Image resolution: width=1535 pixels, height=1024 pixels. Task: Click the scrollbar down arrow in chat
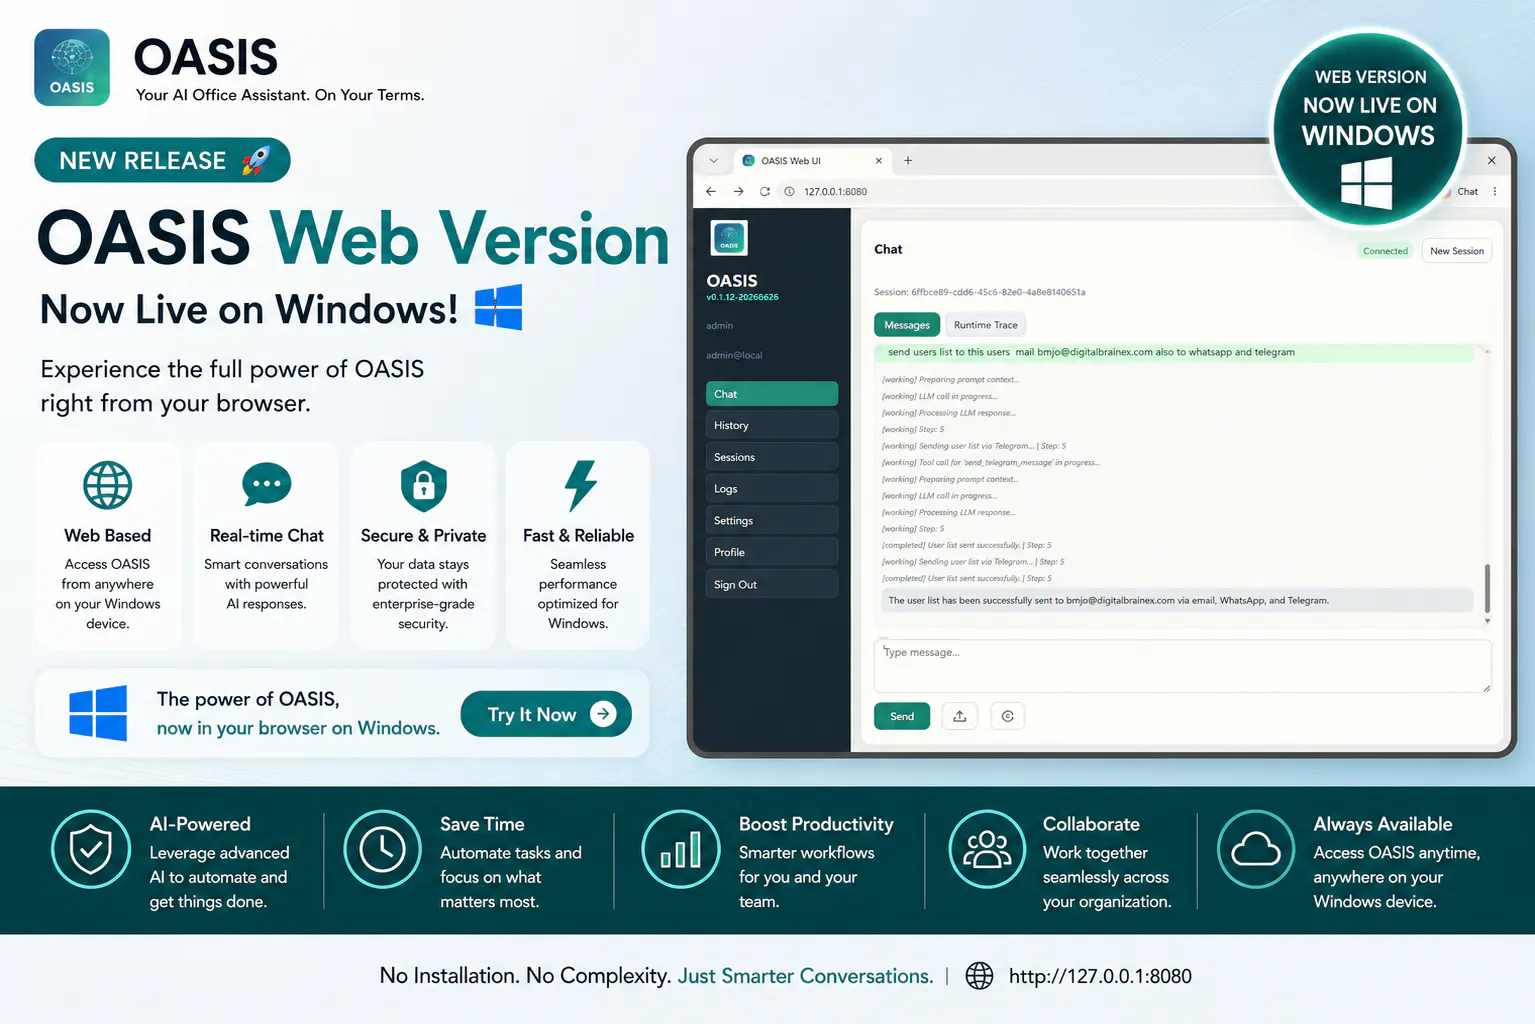click(1487, 621)
